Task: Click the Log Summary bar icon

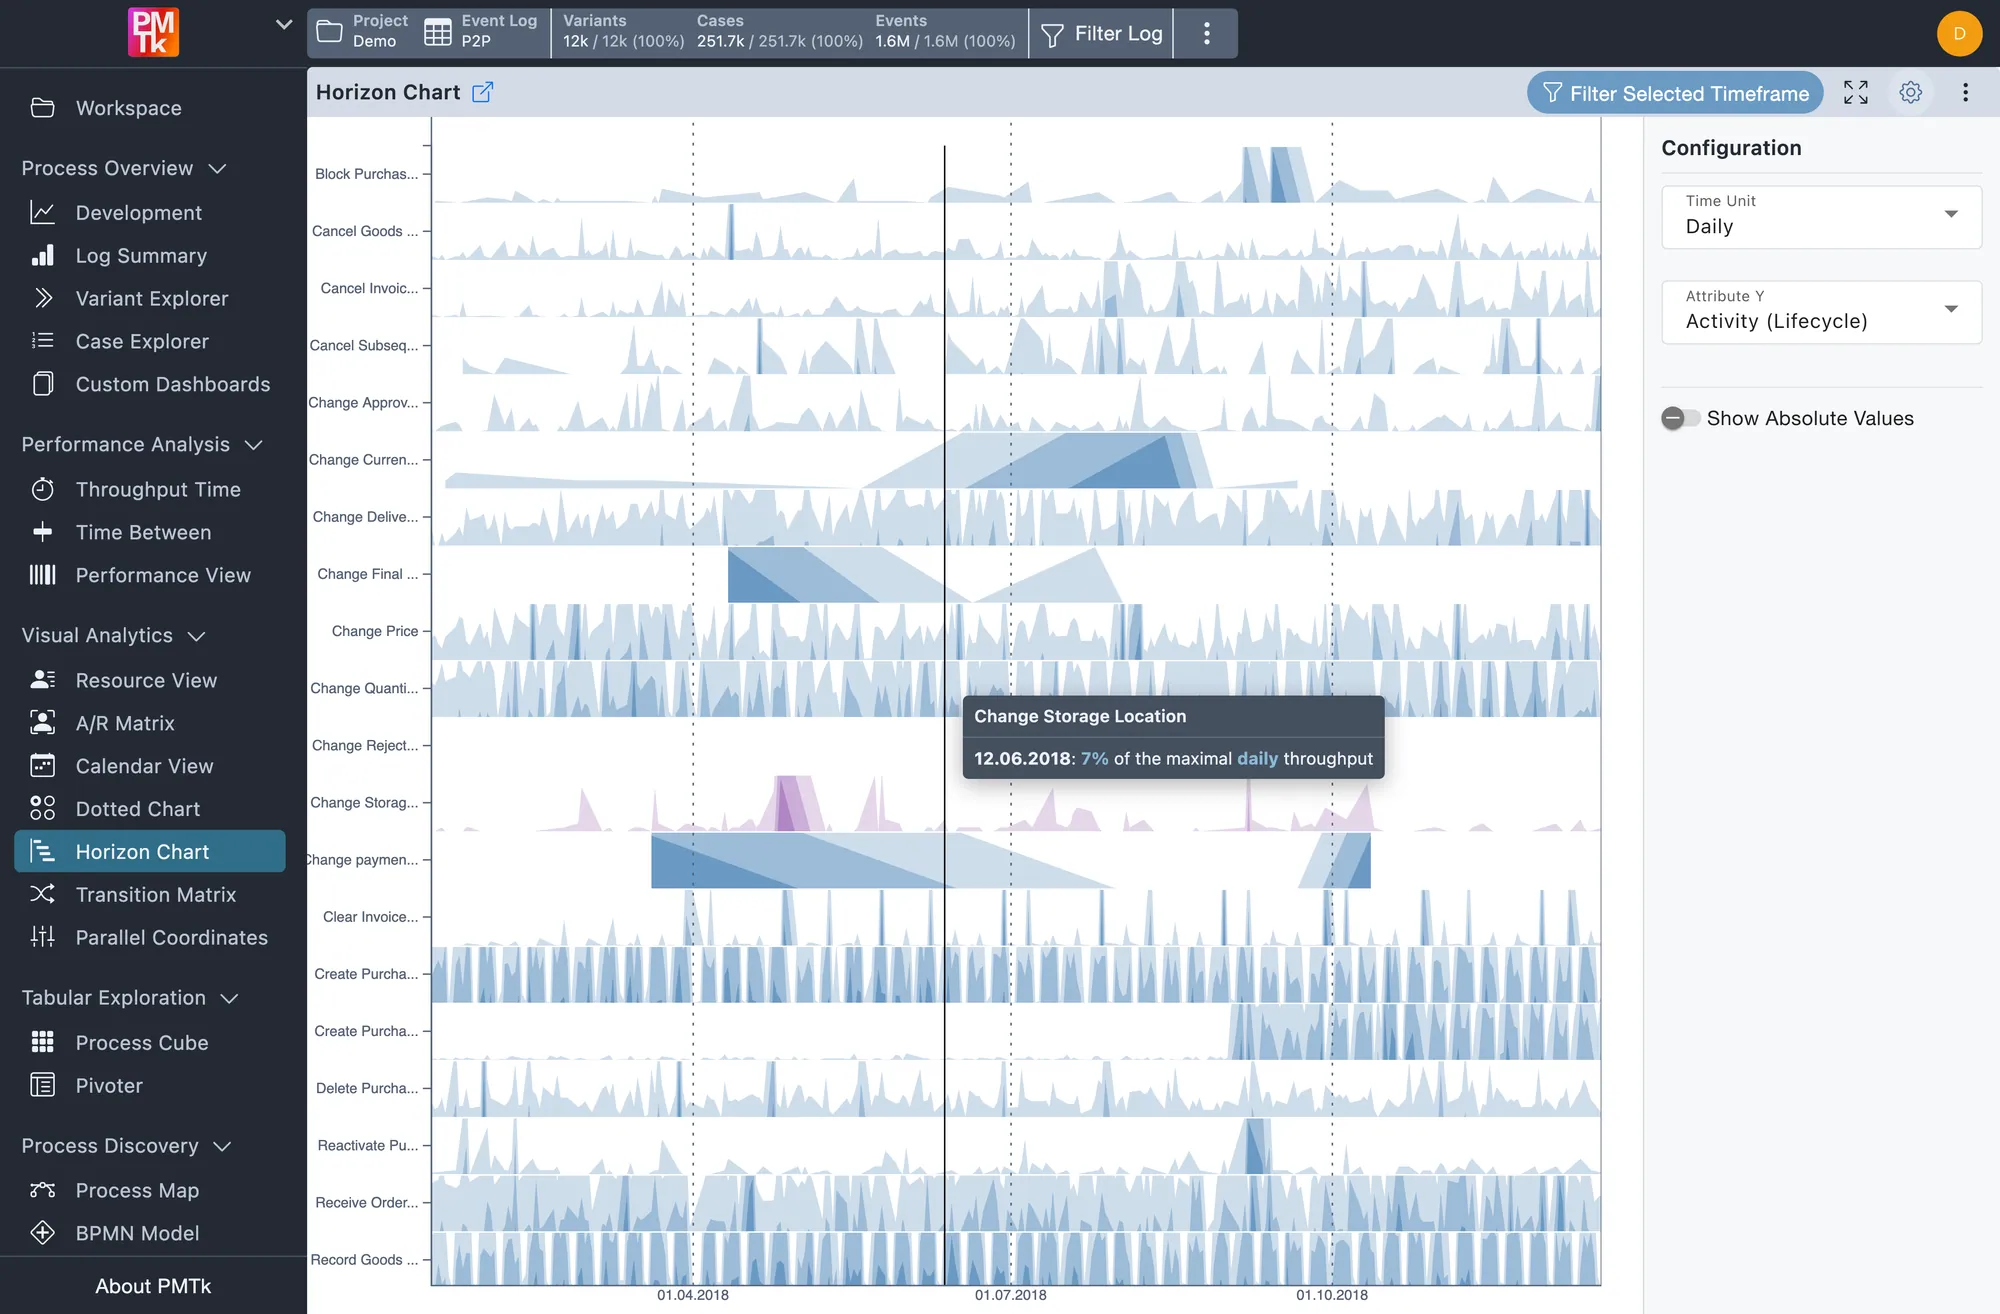Action: point(42,255)
